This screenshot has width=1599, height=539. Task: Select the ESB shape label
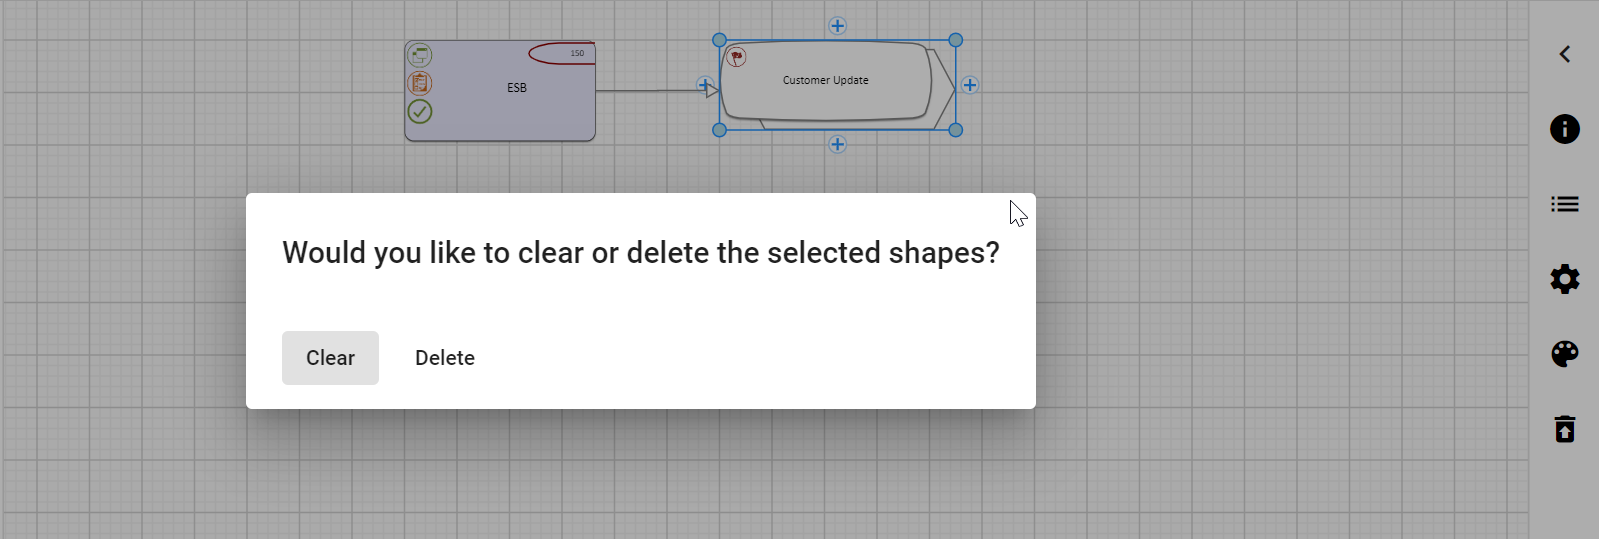(517, 88)
